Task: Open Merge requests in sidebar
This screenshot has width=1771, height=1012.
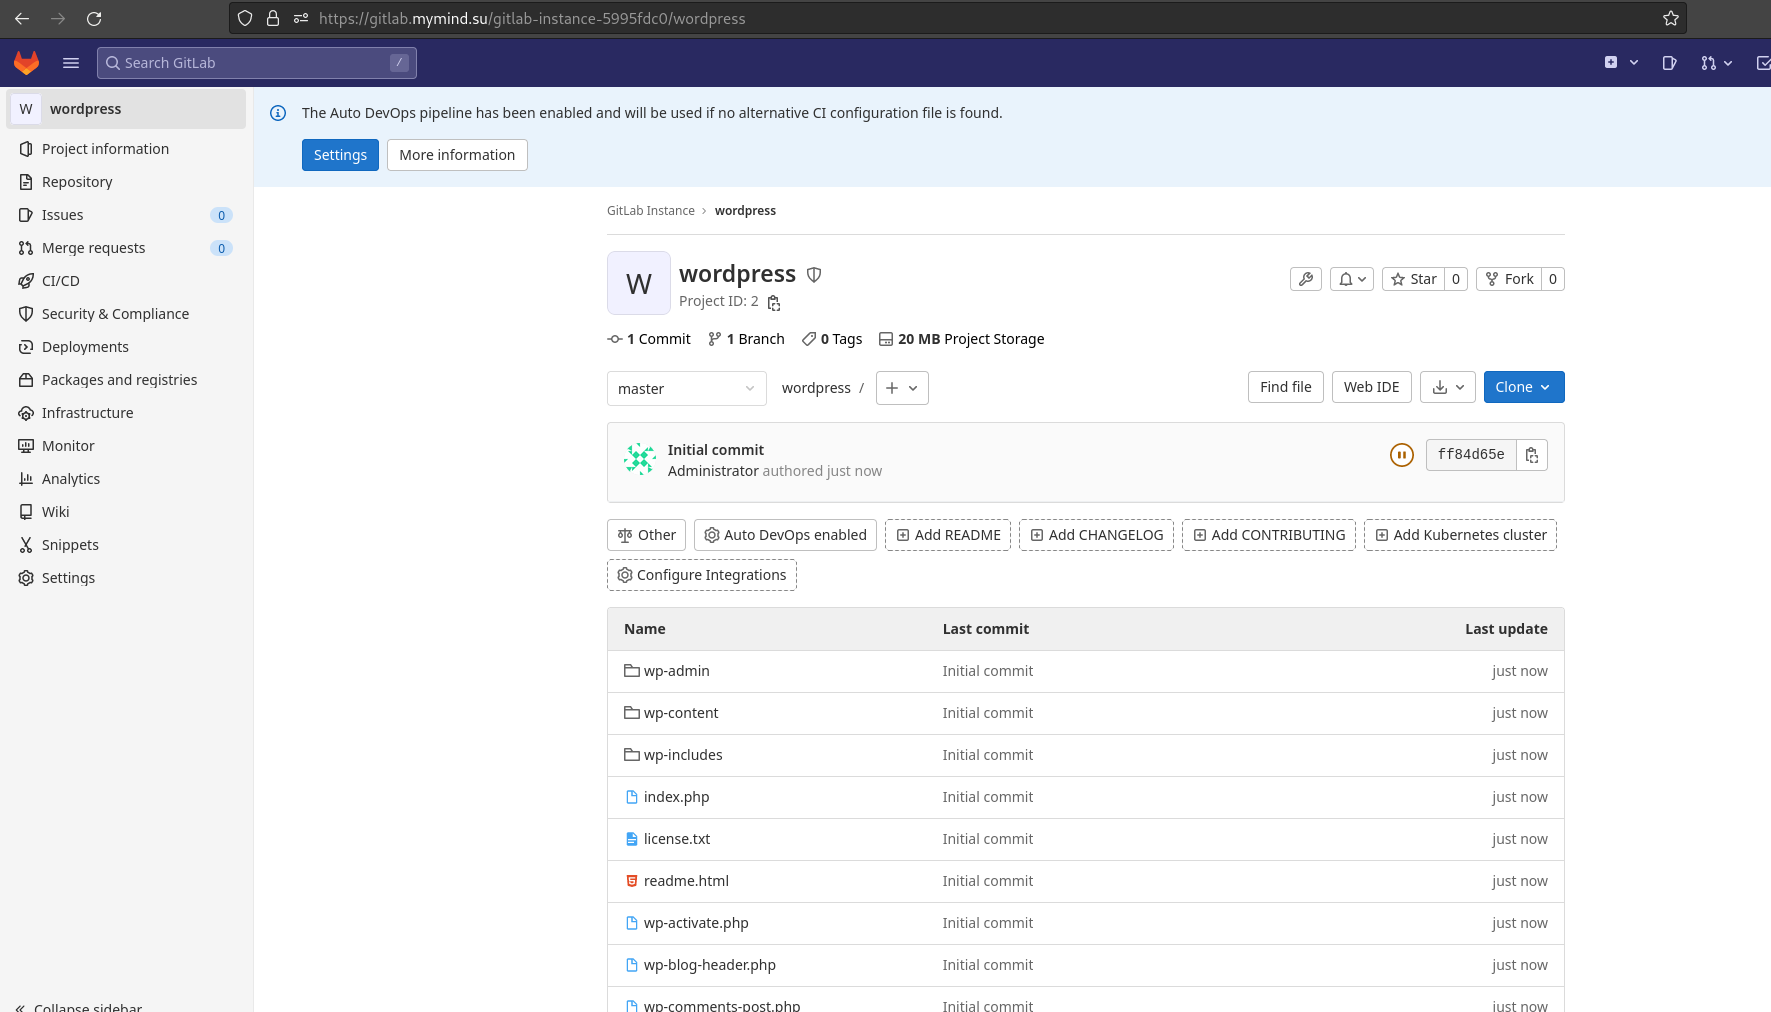Action: 126,248
